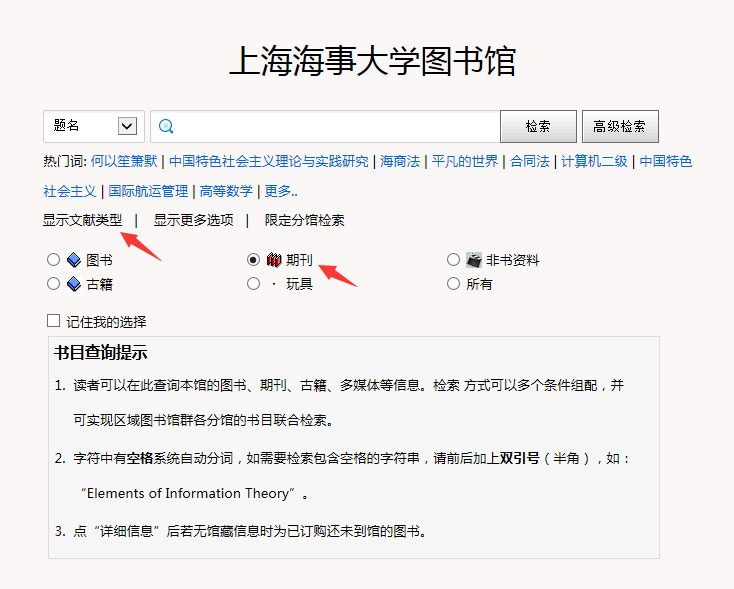Select the 图书 radio button
The height and width of the screenshot is (589, 734).
[53, 259]
